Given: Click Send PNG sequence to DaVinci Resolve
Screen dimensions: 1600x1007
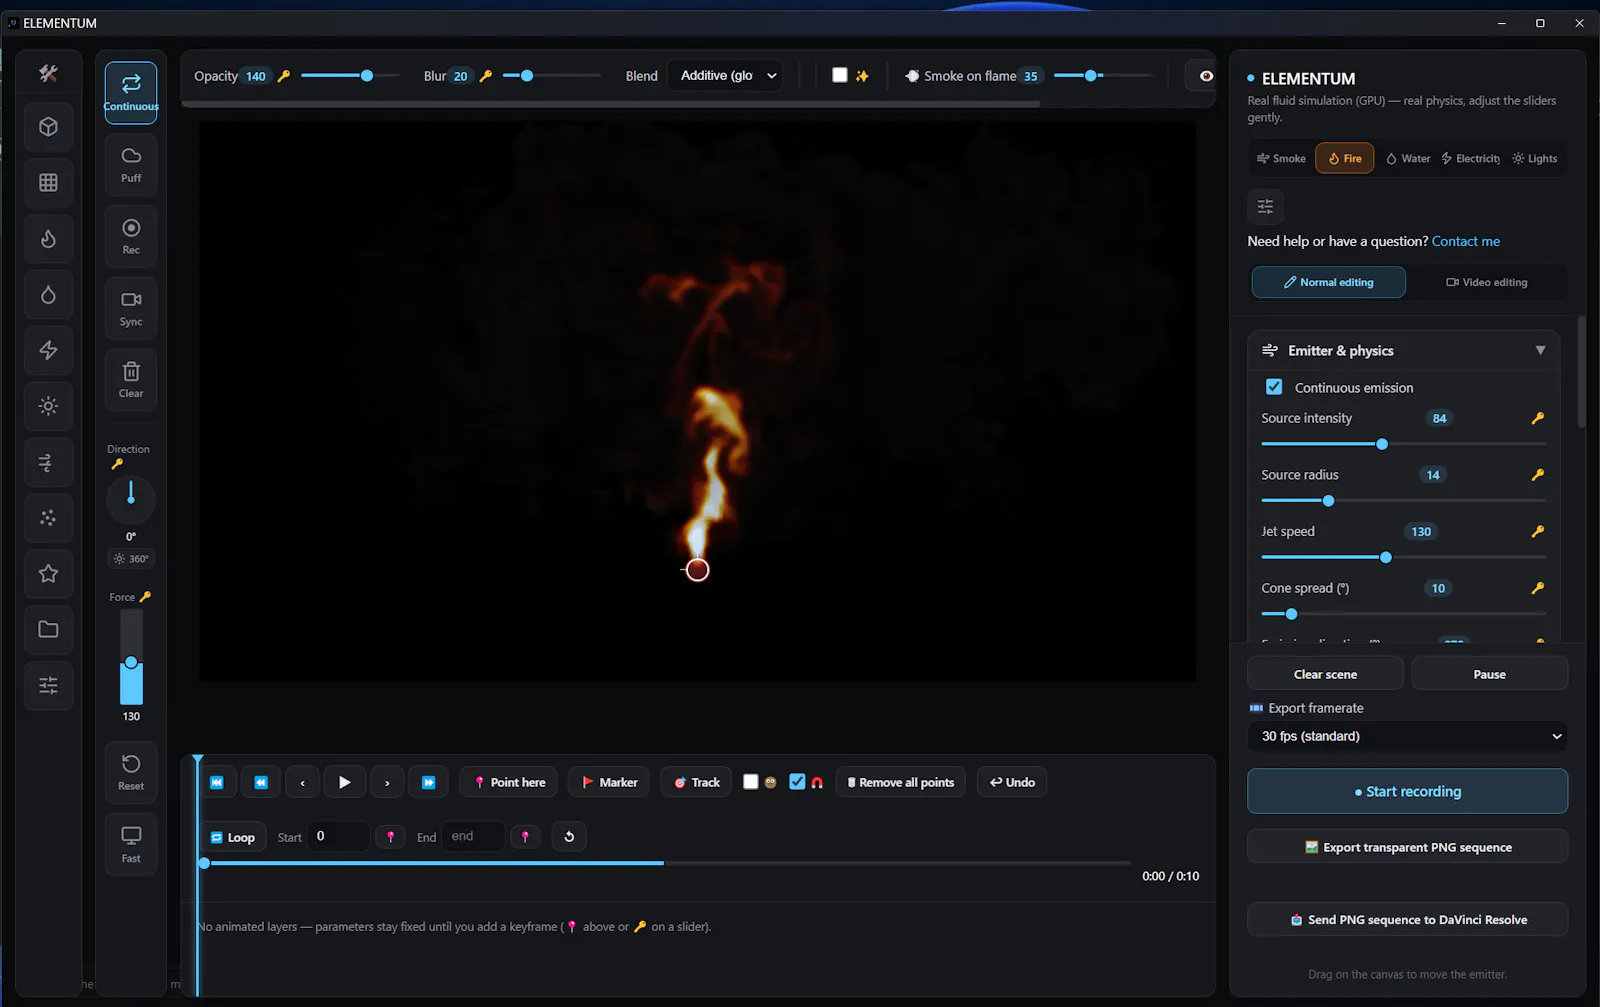Looking at the screenshot, I should (x=1407, y=920).
